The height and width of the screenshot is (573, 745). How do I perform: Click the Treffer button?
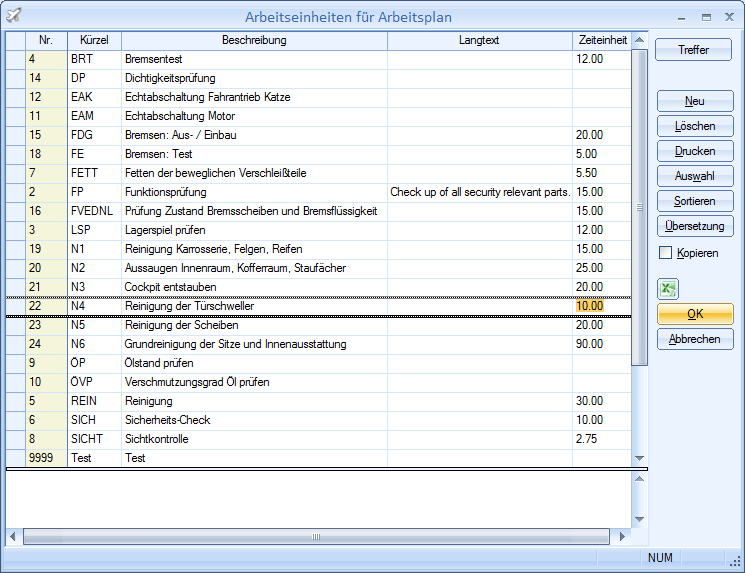click(693, 50)
